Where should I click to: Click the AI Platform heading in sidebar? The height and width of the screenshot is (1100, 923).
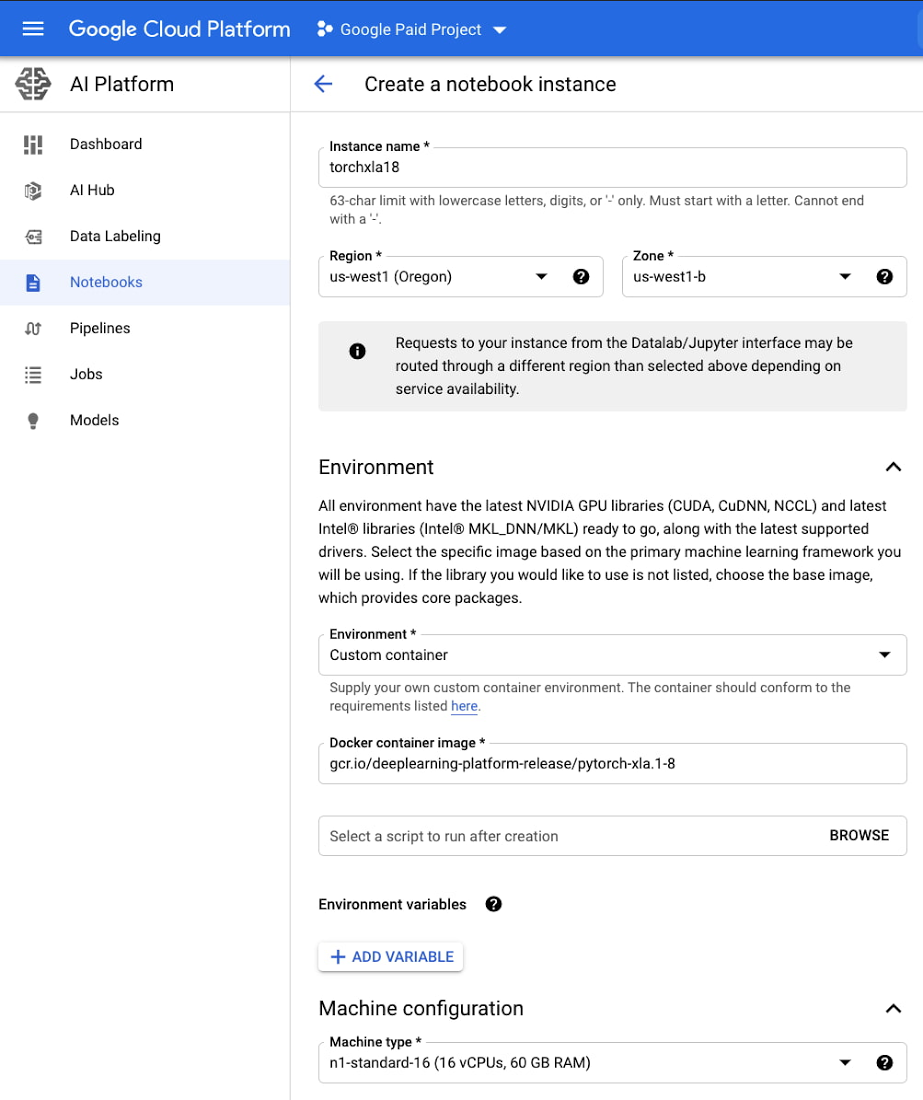pyautogui.click(x=122, y=84)
